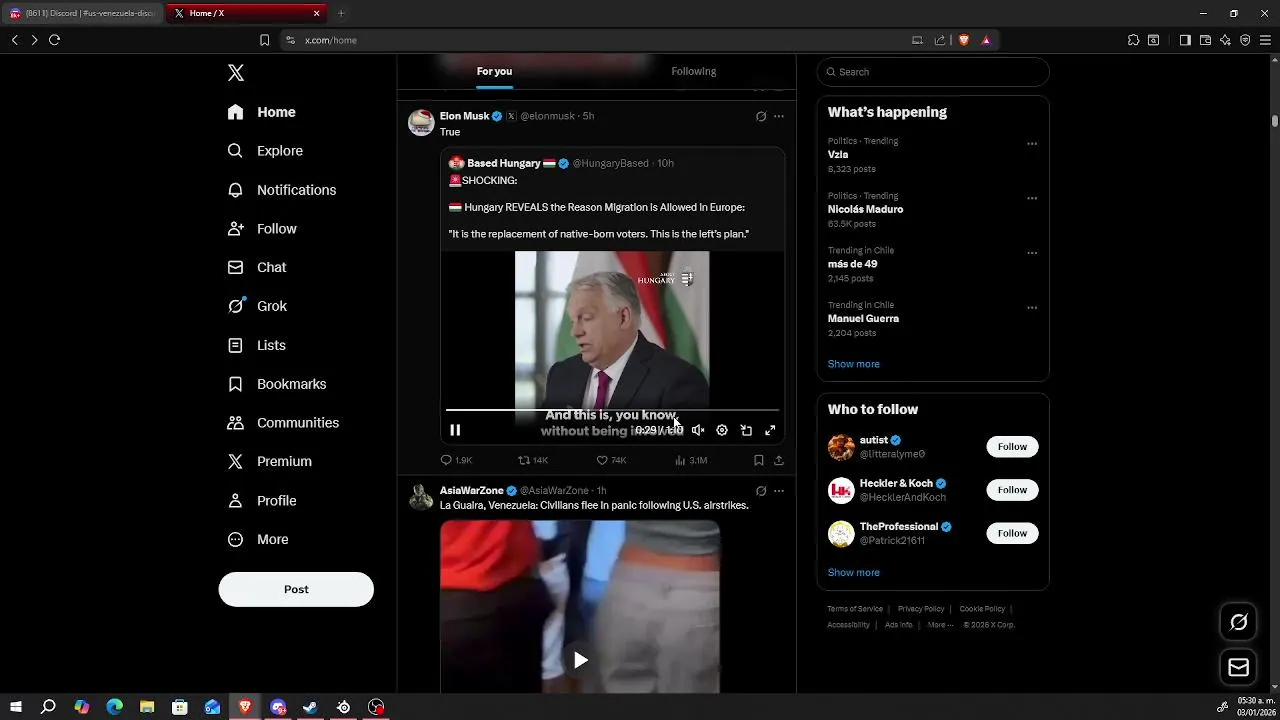Open the floating Grok button
Image resolution: width=1280 pixels, height=720 pixels.
[1238, 622]
